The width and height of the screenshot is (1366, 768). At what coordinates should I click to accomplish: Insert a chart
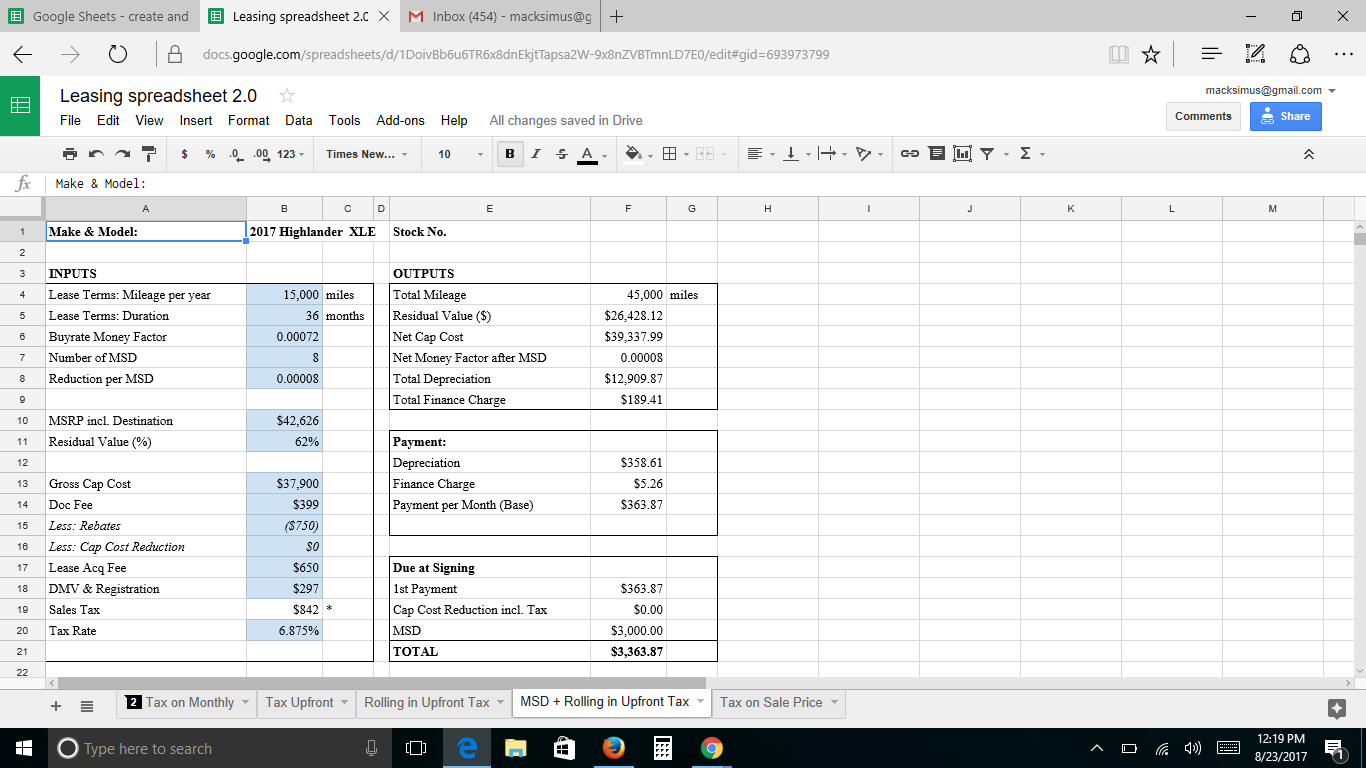coord(962,154)
